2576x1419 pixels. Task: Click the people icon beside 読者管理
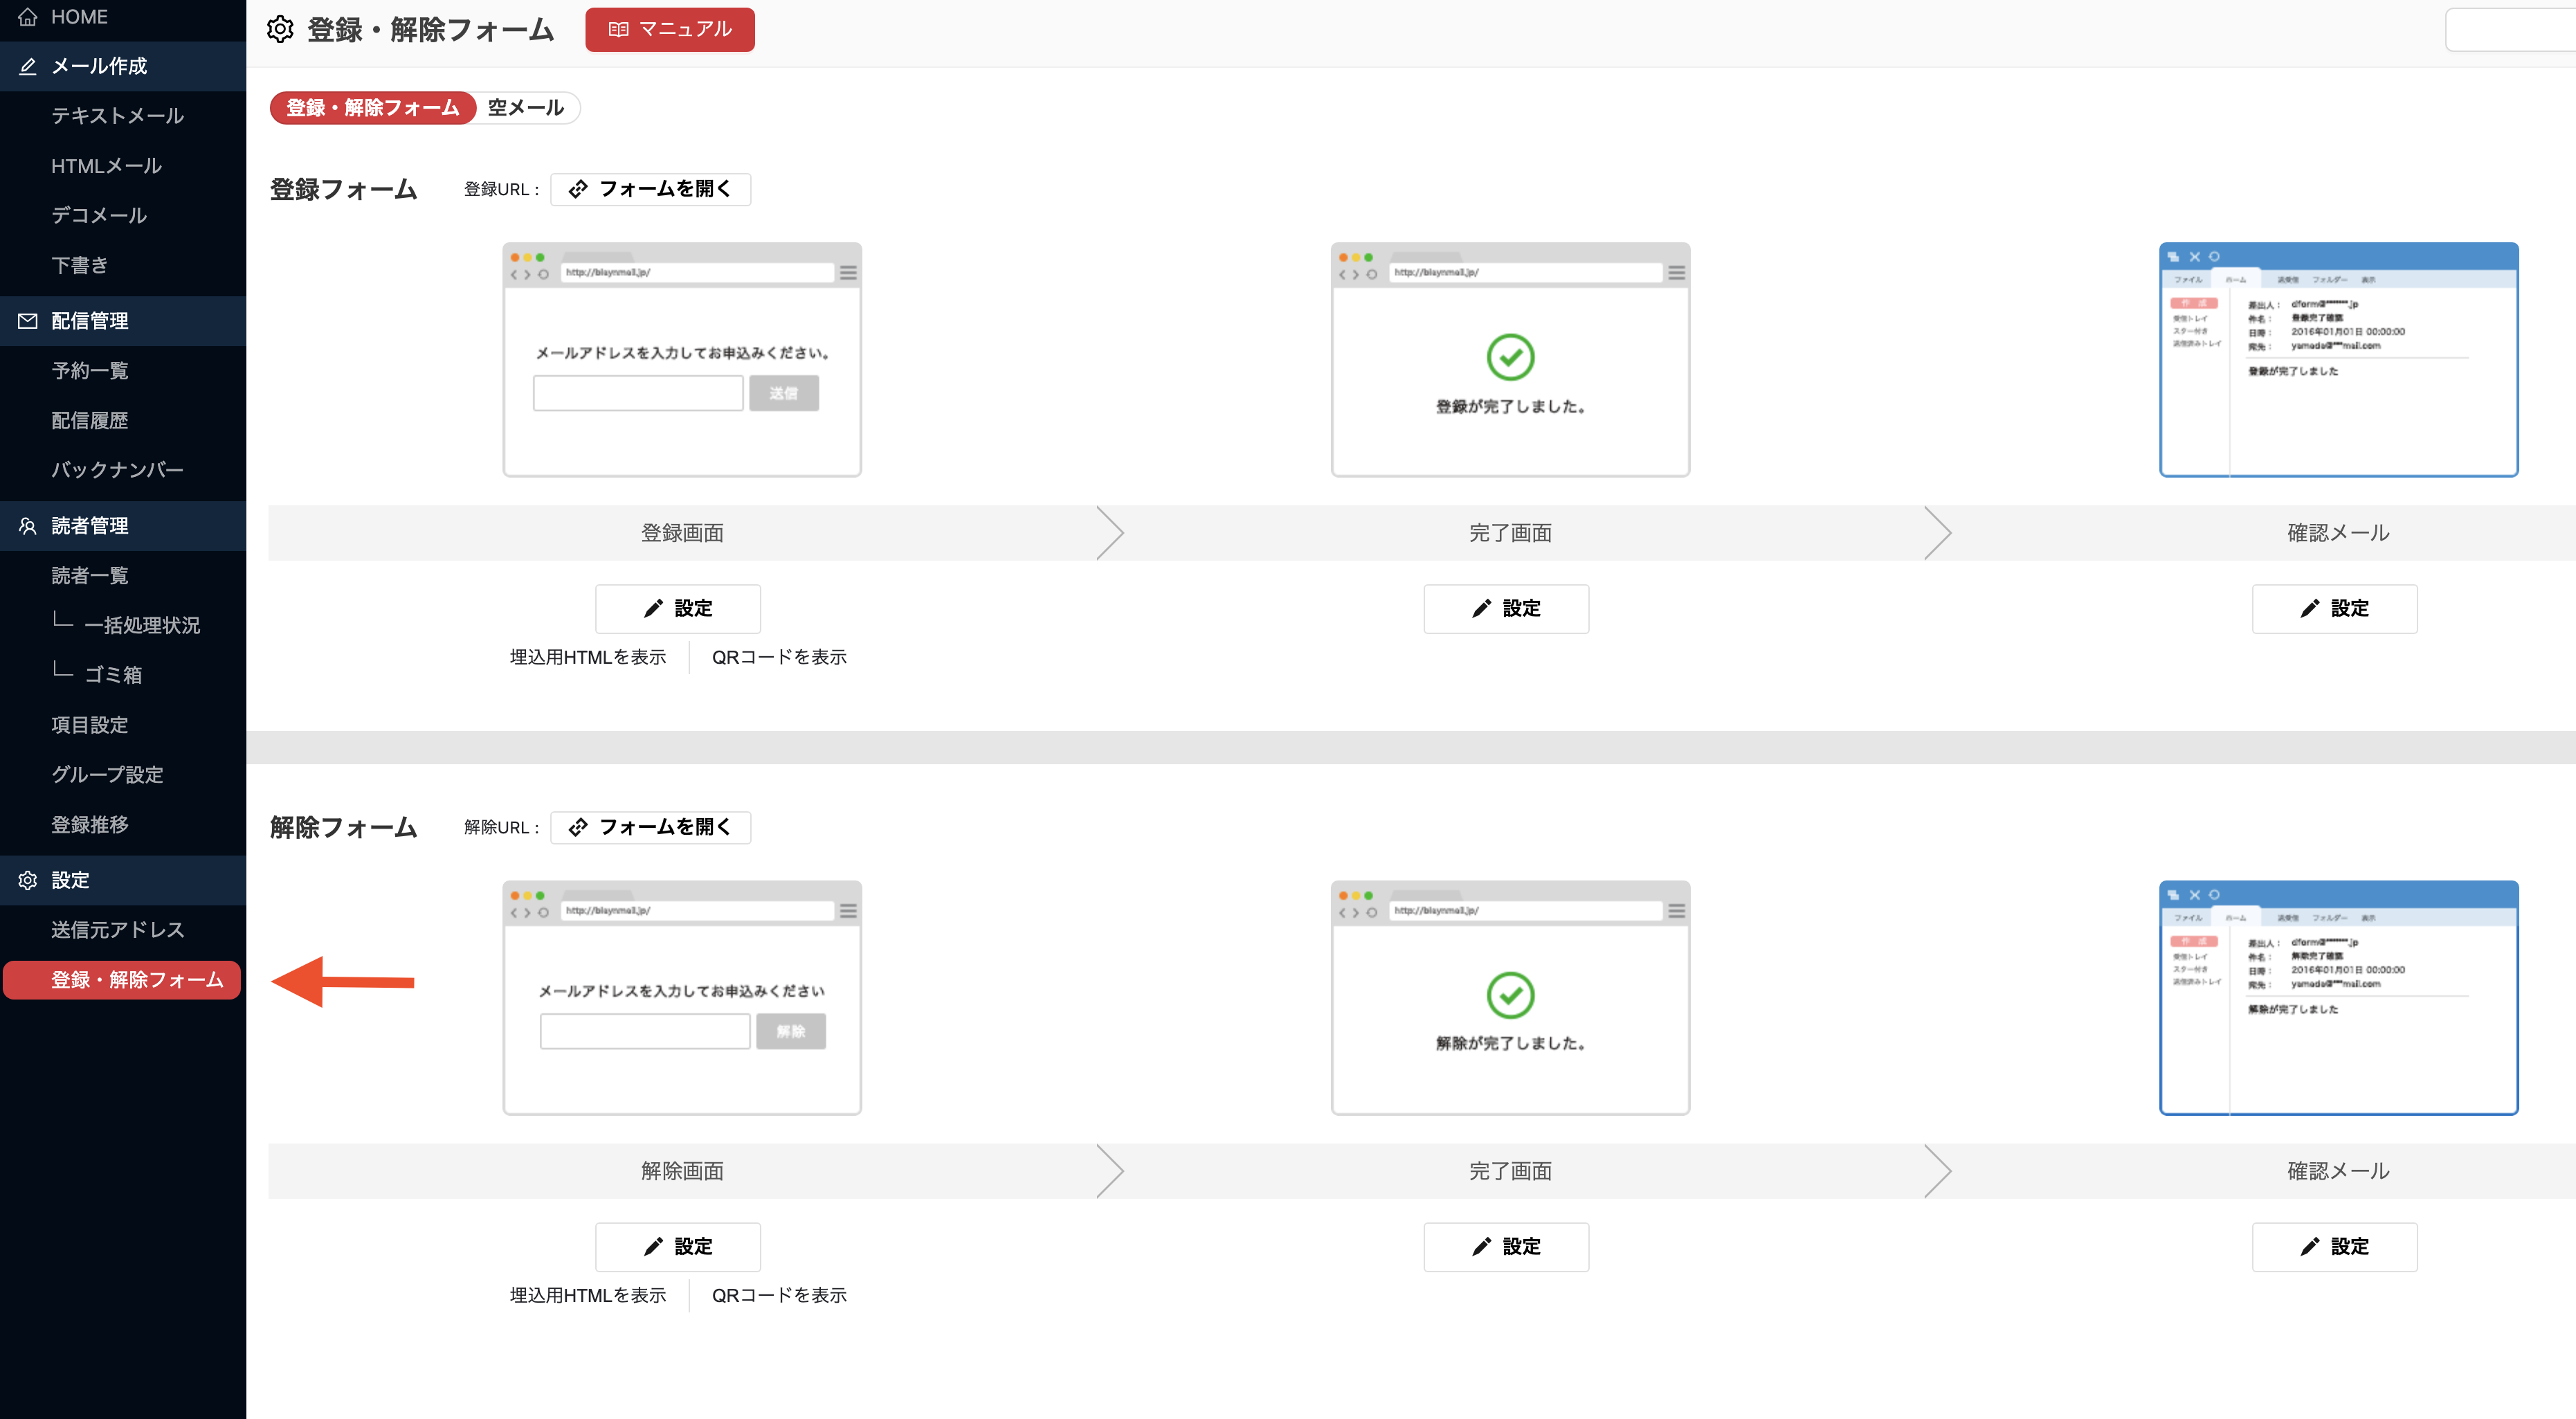(27, 526)
